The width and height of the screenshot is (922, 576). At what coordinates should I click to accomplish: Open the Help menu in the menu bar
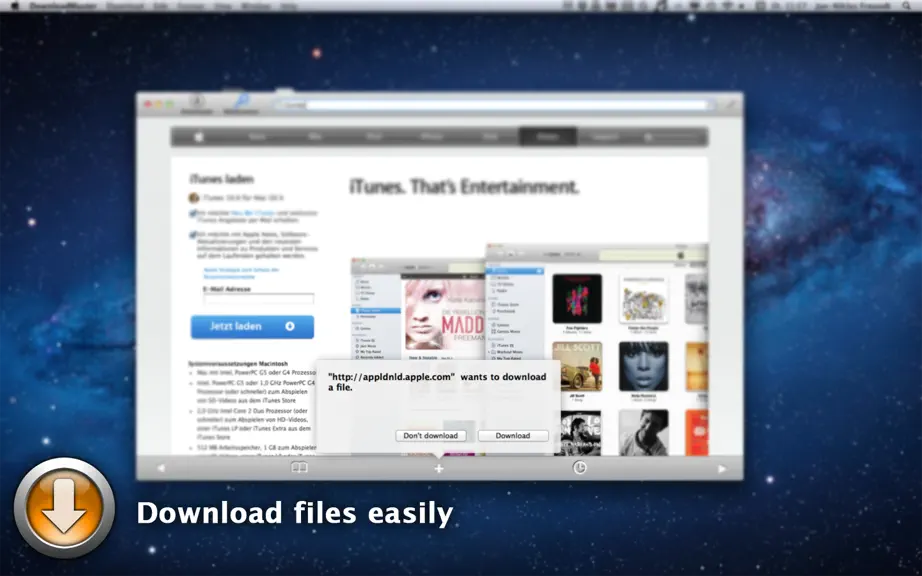[289, 6]
